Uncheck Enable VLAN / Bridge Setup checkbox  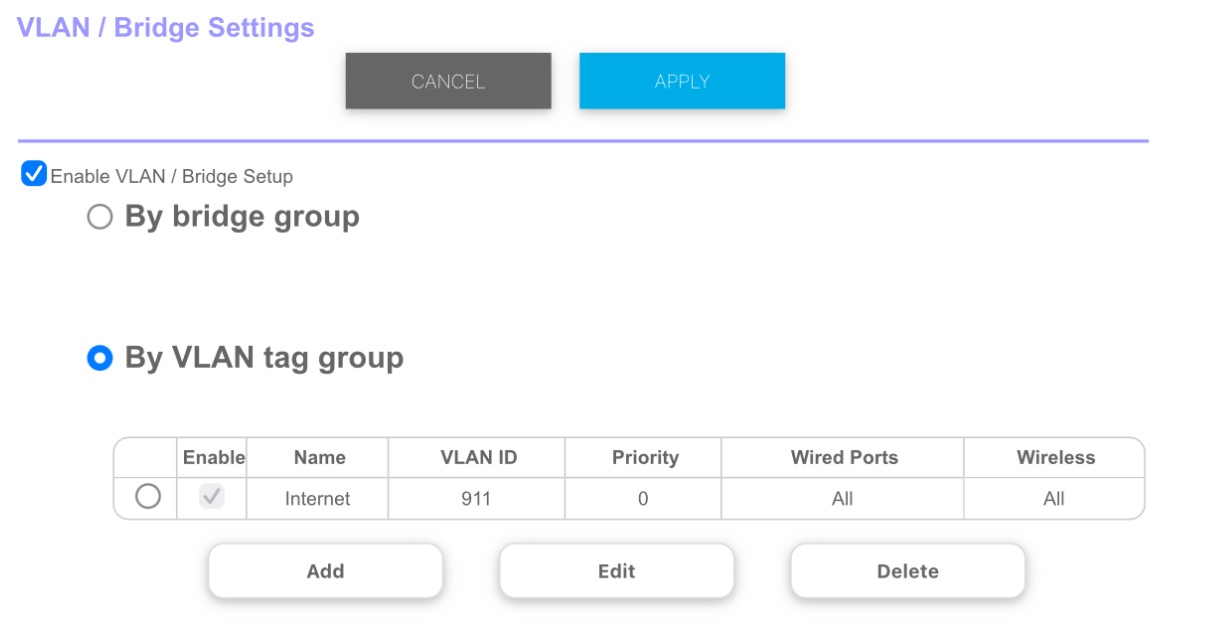[34, 175]
